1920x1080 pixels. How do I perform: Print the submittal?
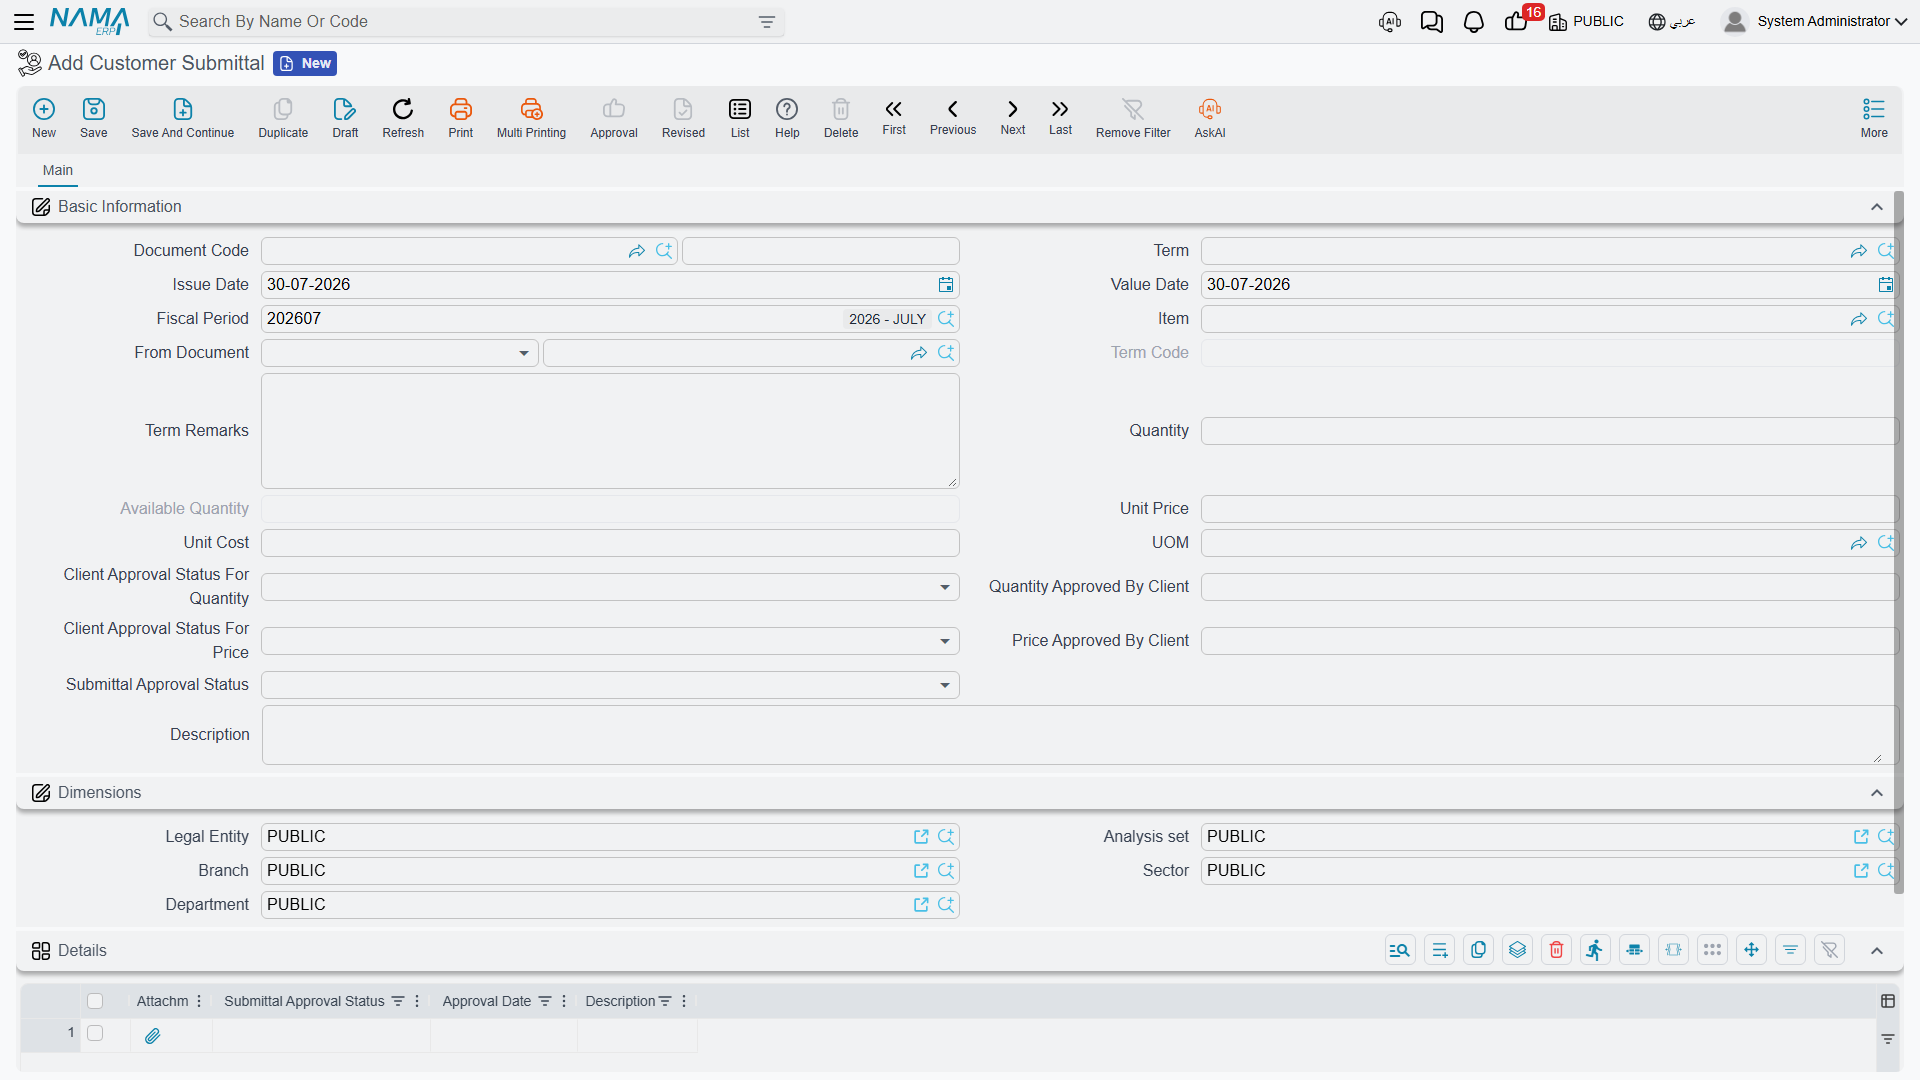pyautogui.click(x=461, y=118)
